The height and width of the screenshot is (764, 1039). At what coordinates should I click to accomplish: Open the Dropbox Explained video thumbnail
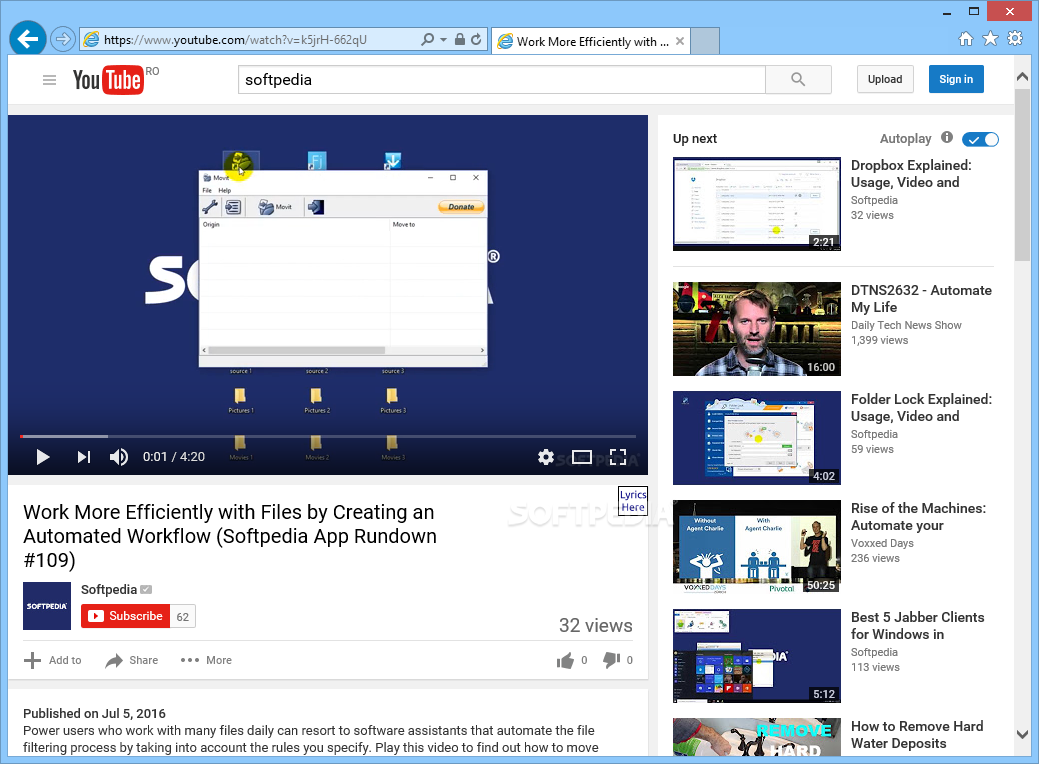(757, 204)
